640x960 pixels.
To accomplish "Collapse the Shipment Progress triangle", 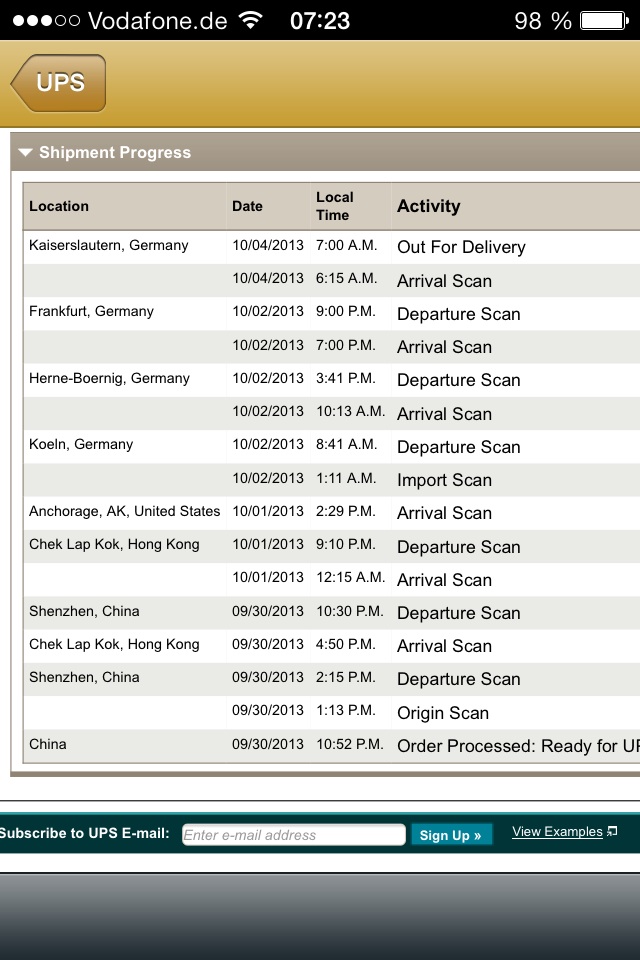I will [26, 153].
